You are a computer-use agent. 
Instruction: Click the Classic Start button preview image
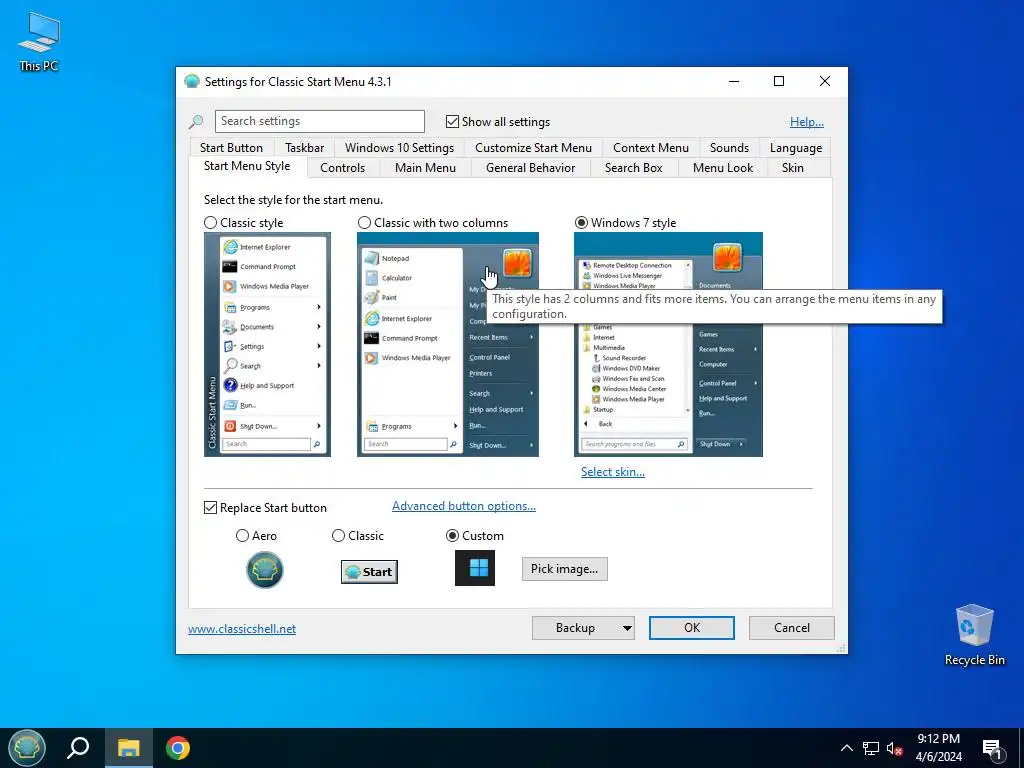(369, 571)
